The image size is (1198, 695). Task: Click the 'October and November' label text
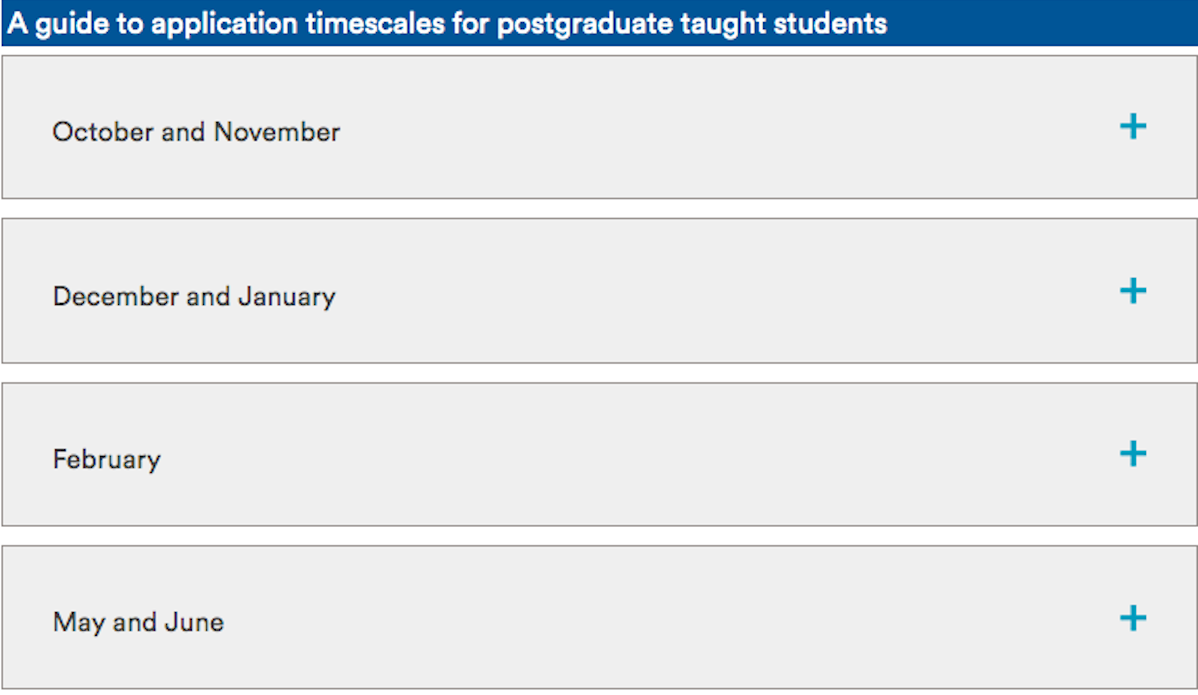point(196,132)
